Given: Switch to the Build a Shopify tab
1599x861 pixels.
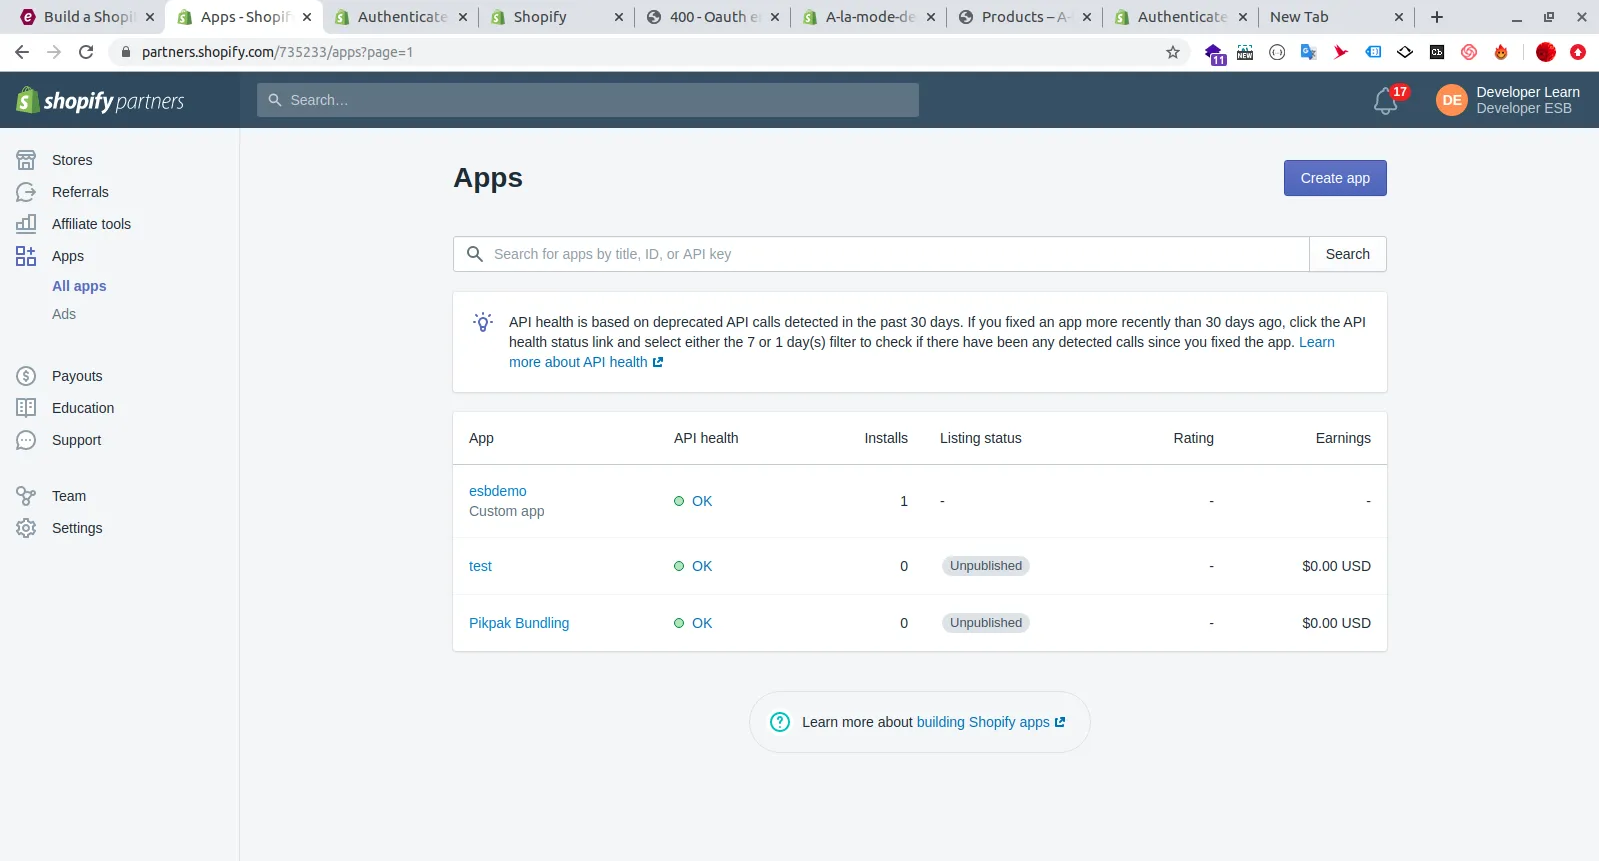Looking at the screenshot, I should (x=88, y=17).
